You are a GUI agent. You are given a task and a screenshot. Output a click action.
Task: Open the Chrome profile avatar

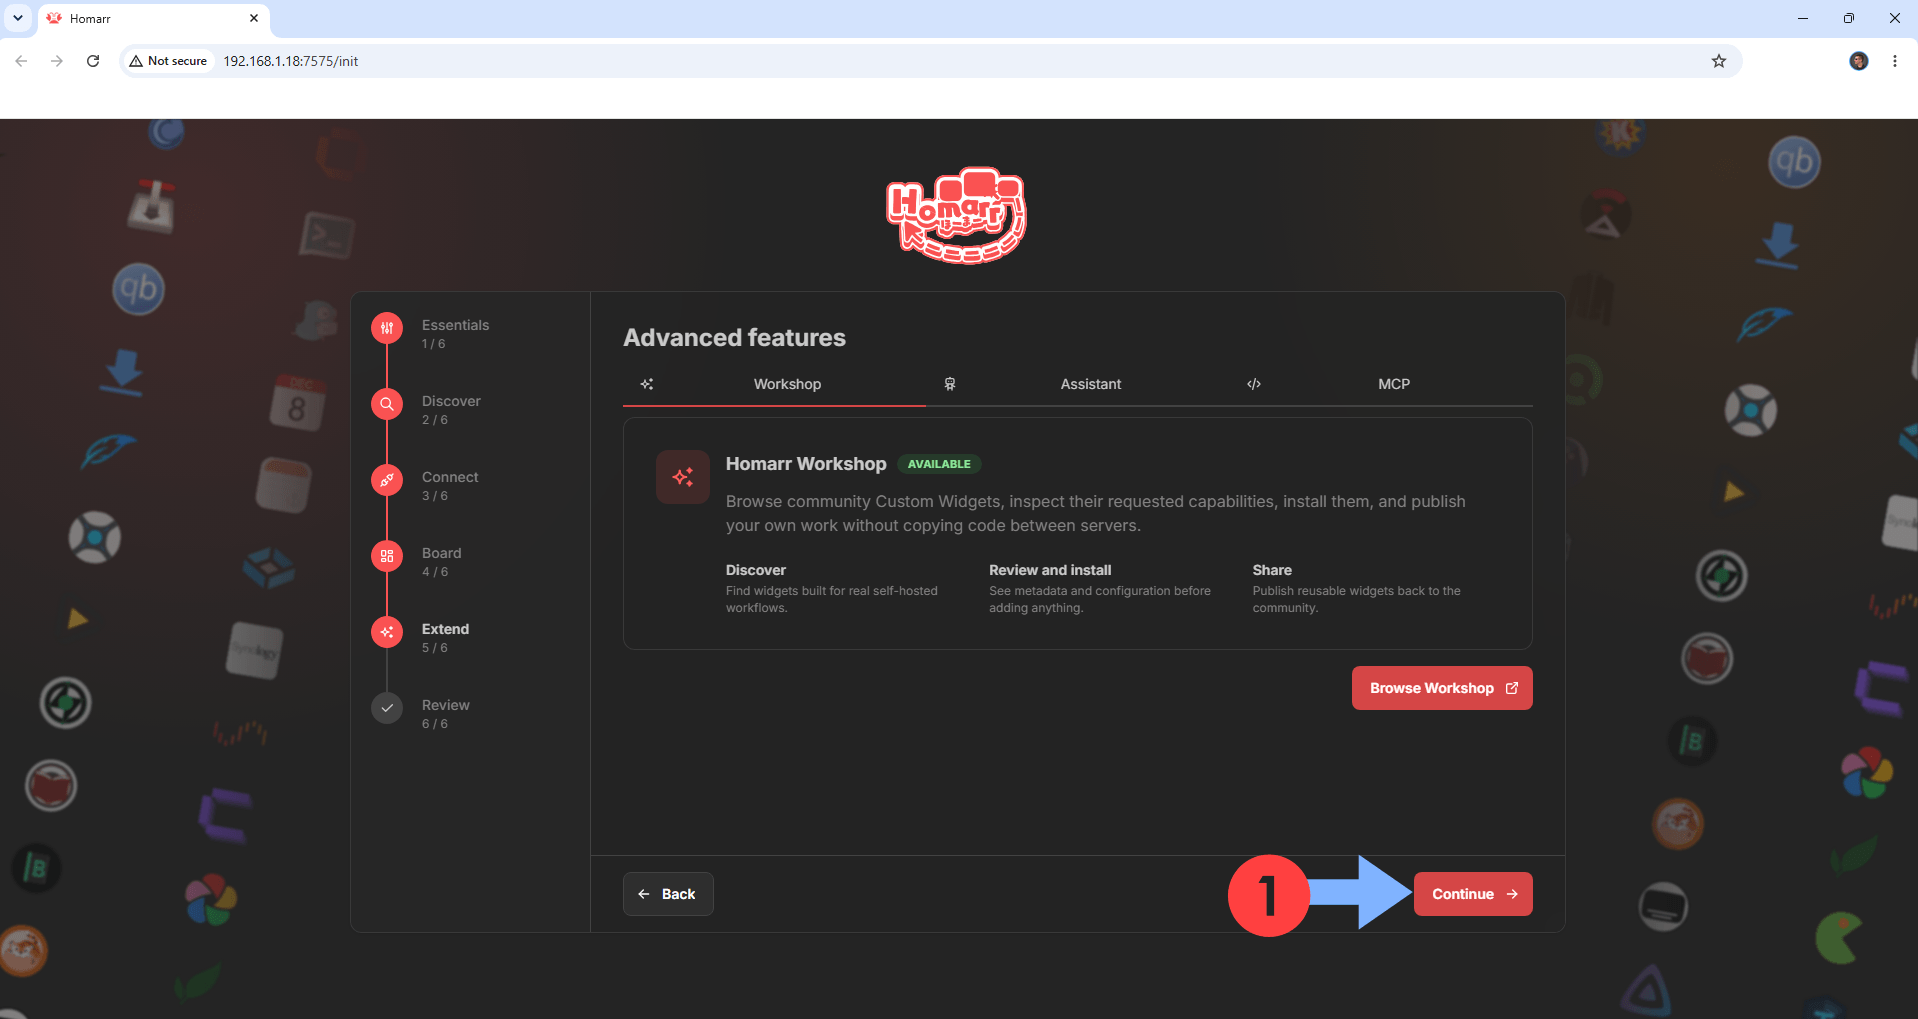[1859, 61]
